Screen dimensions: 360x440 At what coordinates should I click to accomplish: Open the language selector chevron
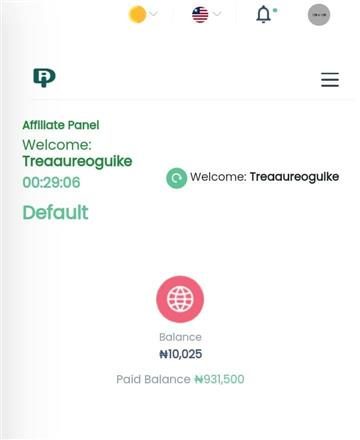(x=217, y=14)
